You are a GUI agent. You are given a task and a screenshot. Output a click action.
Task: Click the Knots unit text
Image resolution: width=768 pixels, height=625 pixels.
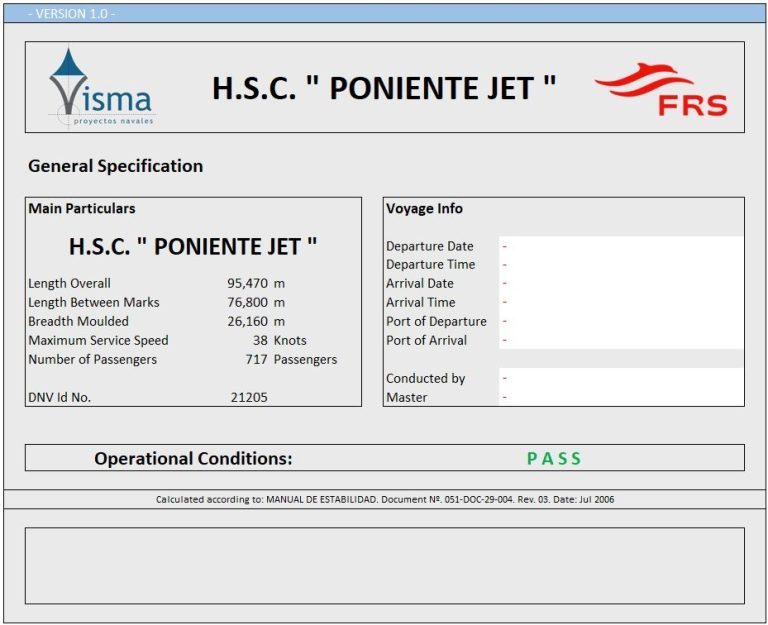(290, 340)
